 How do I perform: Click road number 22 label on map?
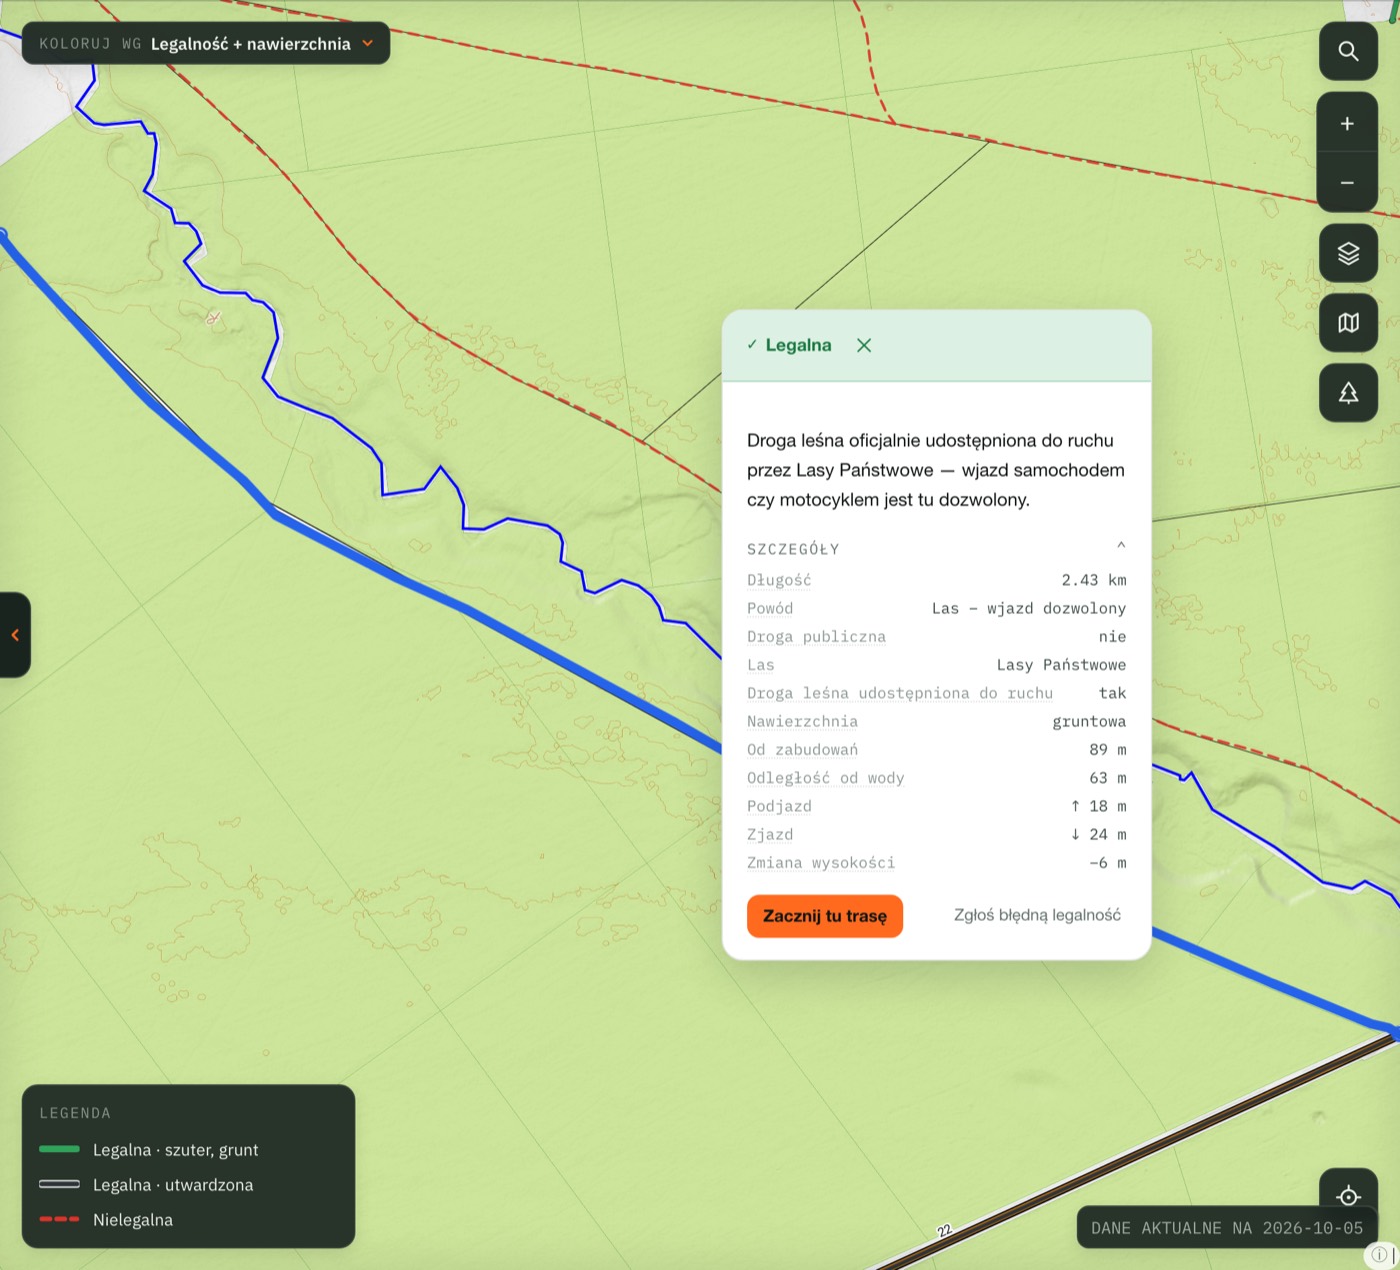944,1231
